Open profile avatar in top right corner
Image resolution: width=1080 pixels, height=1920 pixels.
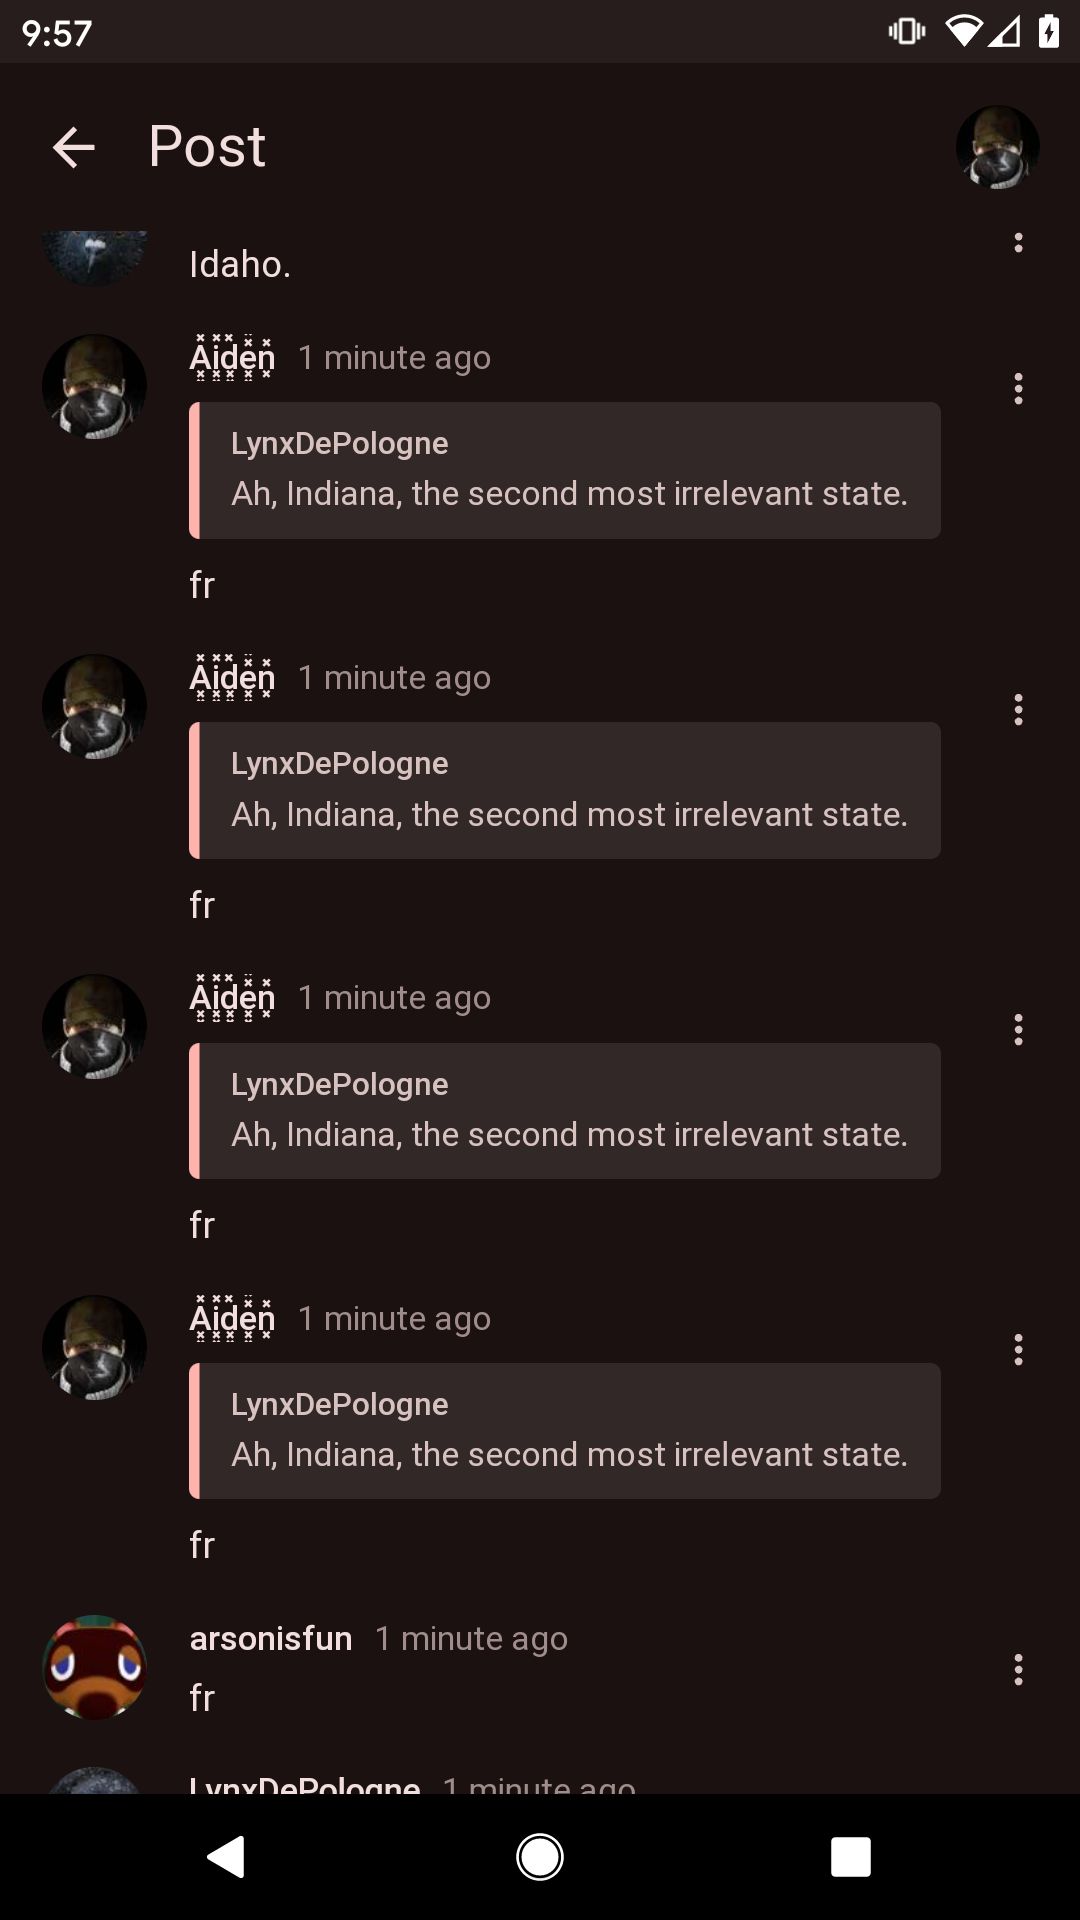pyautogui.click(x=997, y=147)
